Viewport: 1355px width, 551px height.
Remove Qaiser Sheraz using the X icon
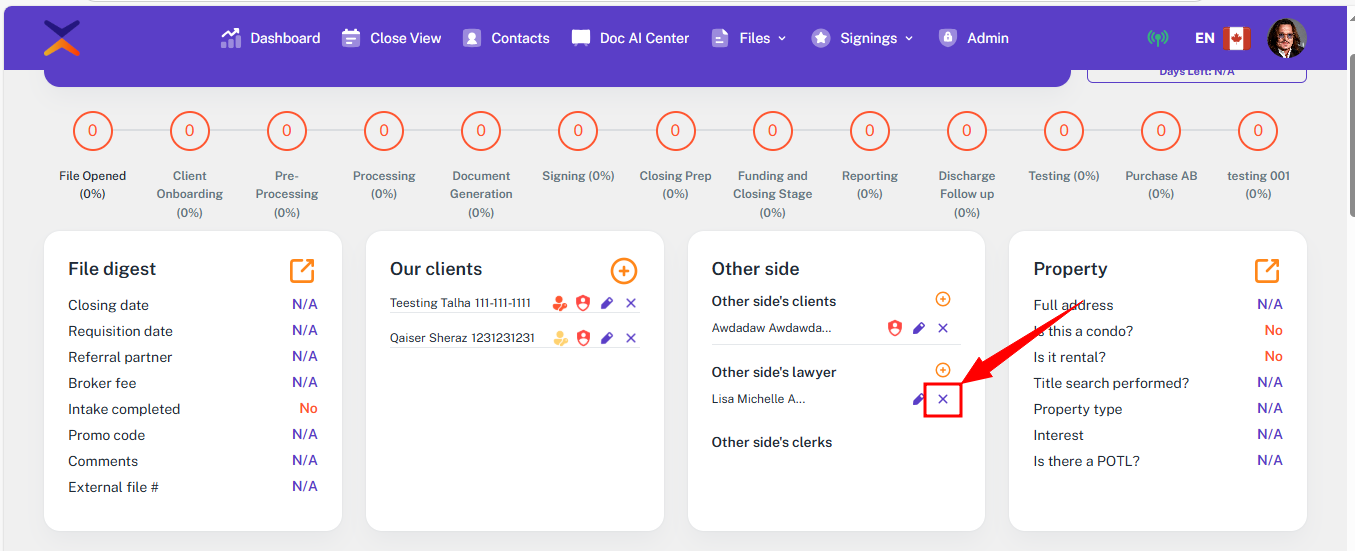point(631,338)
